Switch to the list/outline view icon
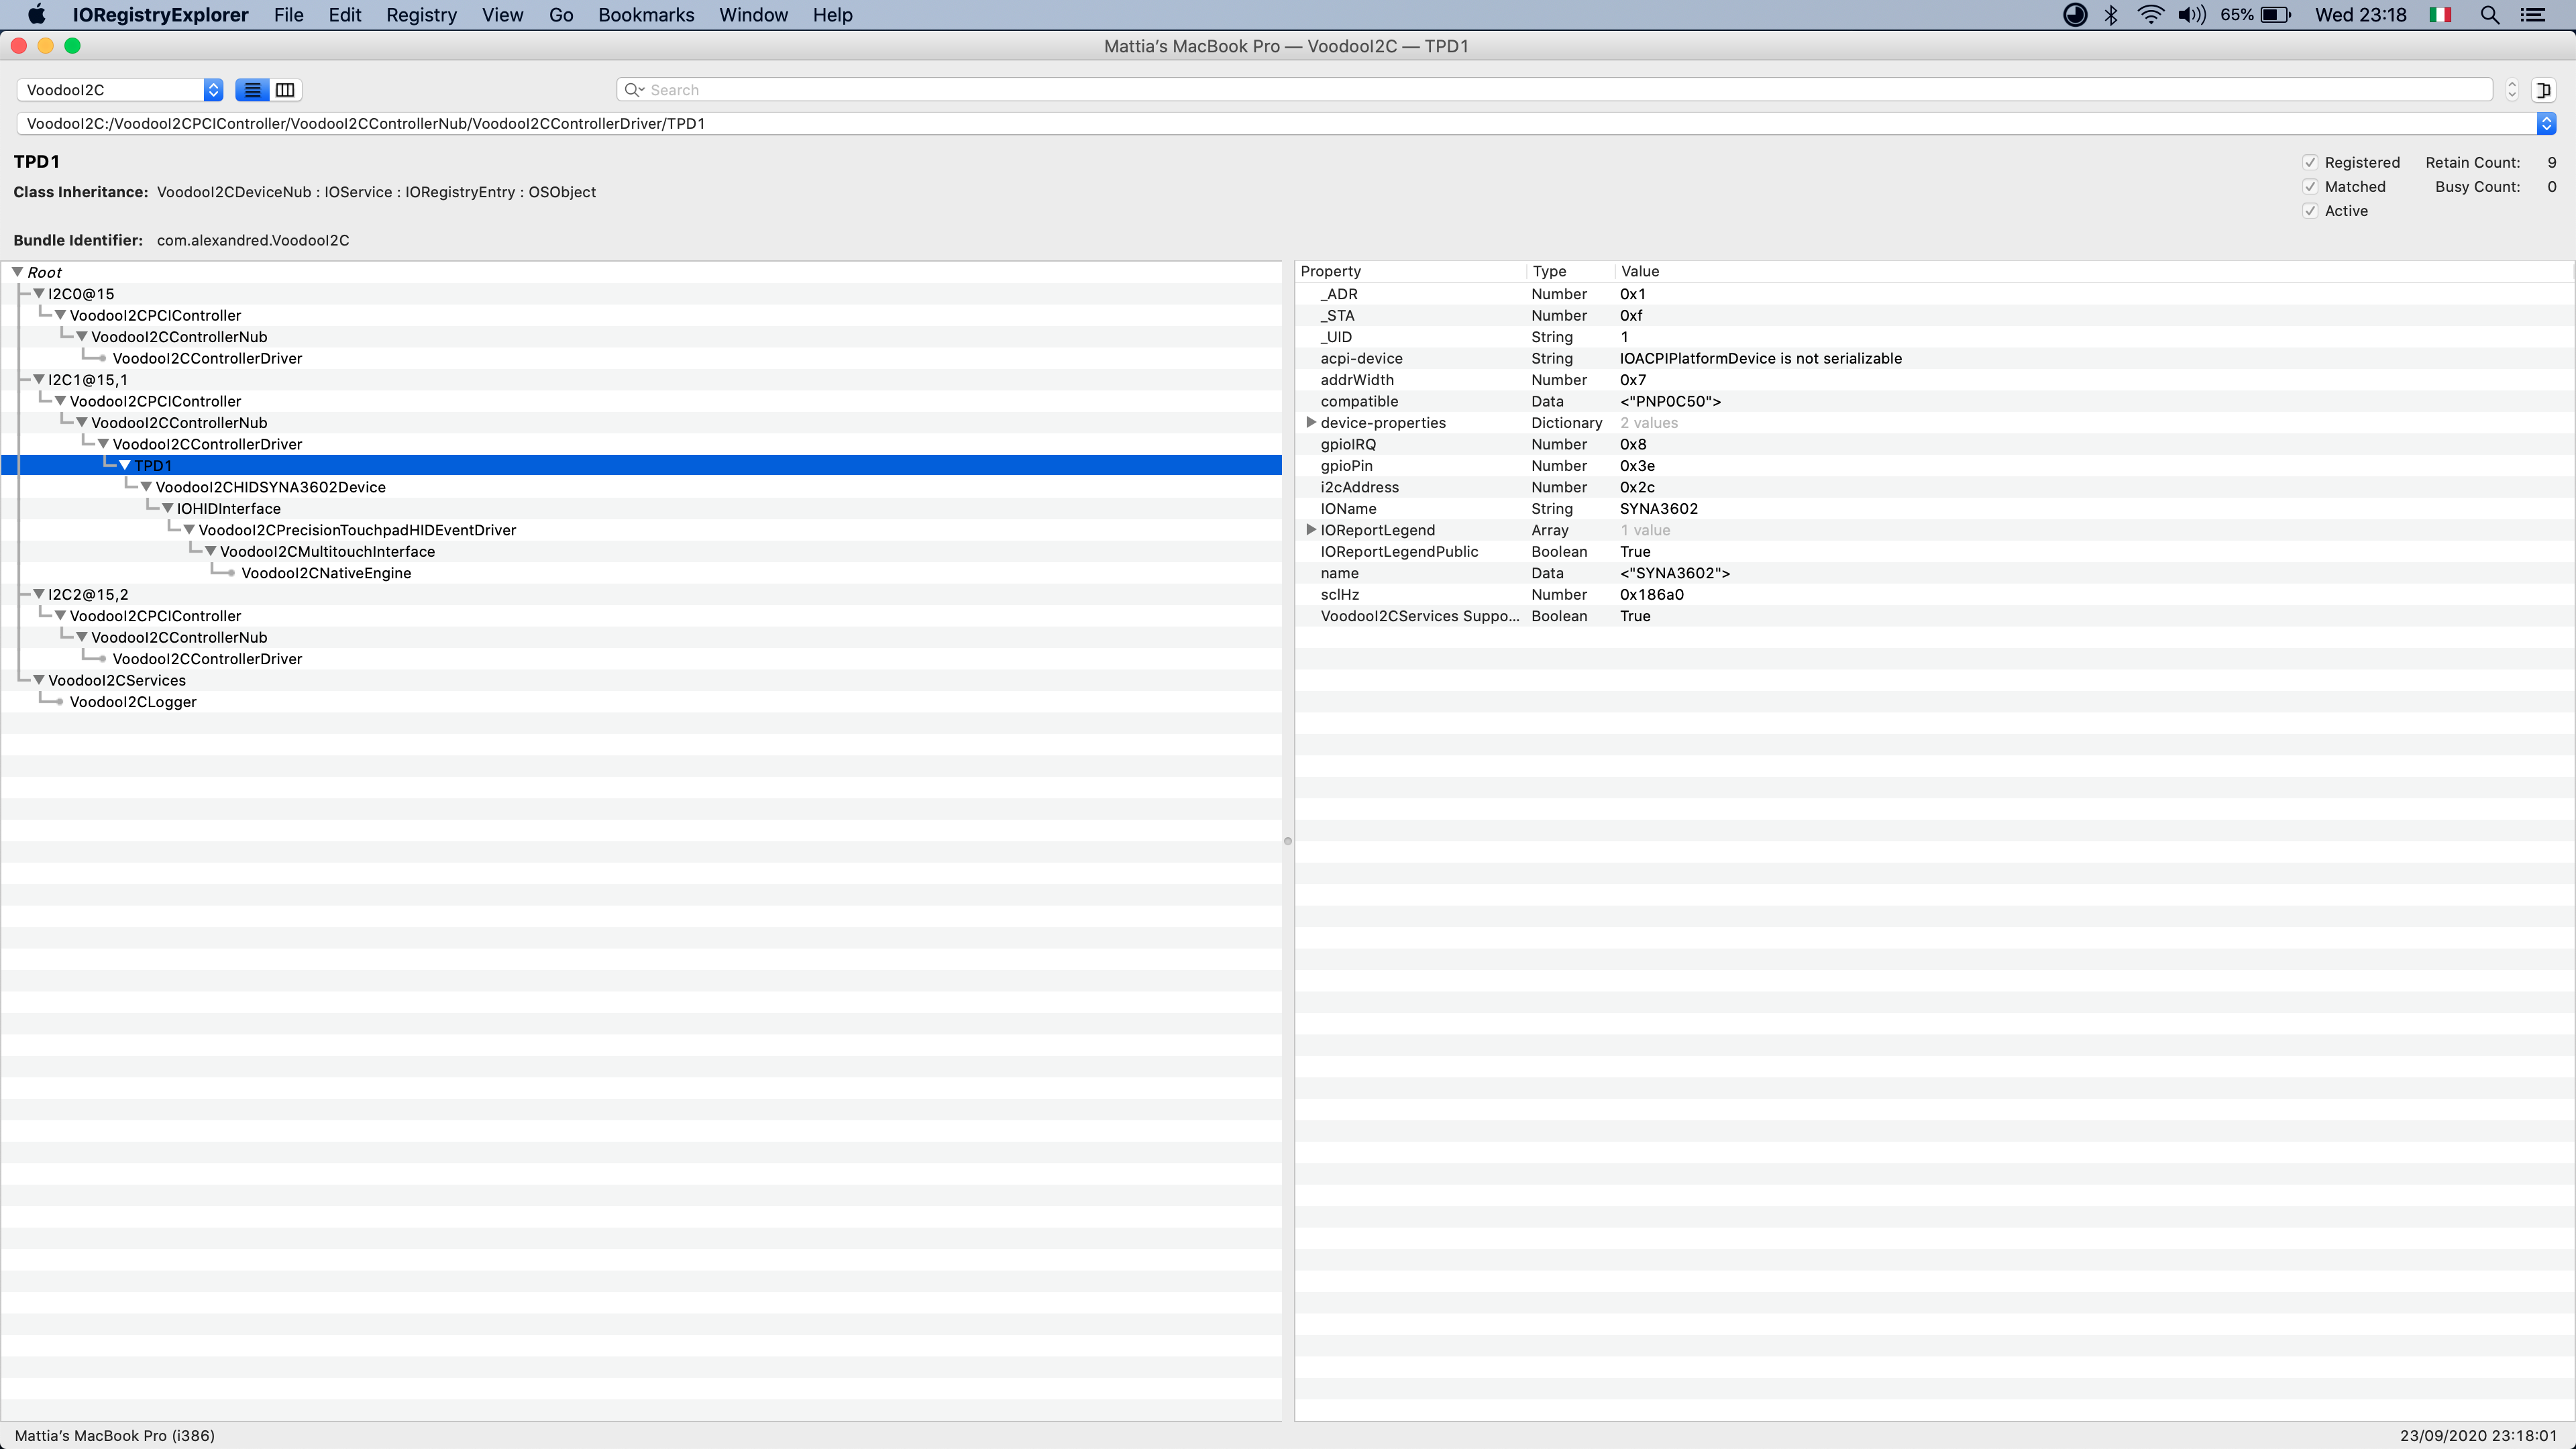Viewport: 2576px width, 1449px height. [x=252, y=90]
